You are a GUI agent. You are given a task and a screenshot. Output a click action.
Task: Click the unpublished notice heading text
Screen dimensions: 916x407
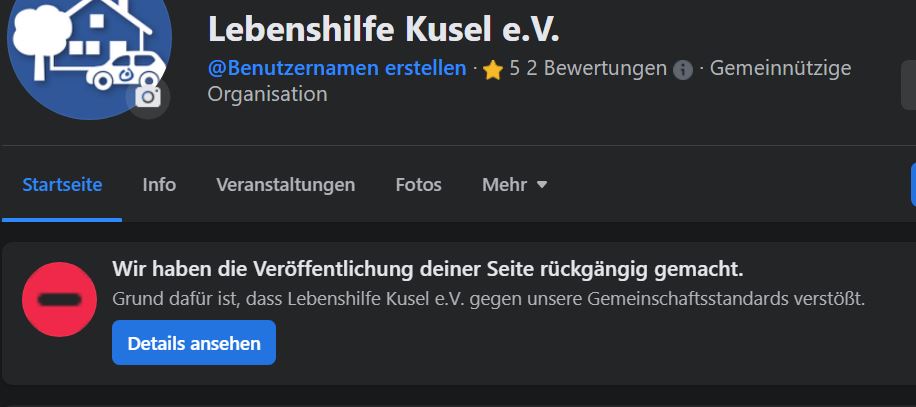tap(427, 269)
